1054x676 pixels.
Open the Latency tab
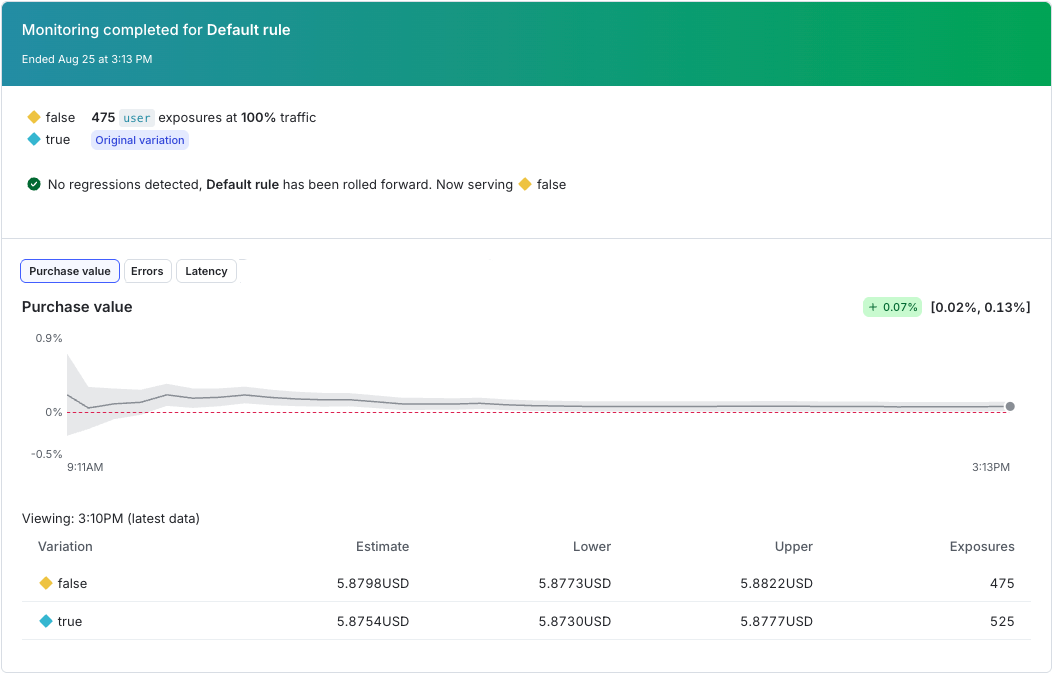point(206,270)
